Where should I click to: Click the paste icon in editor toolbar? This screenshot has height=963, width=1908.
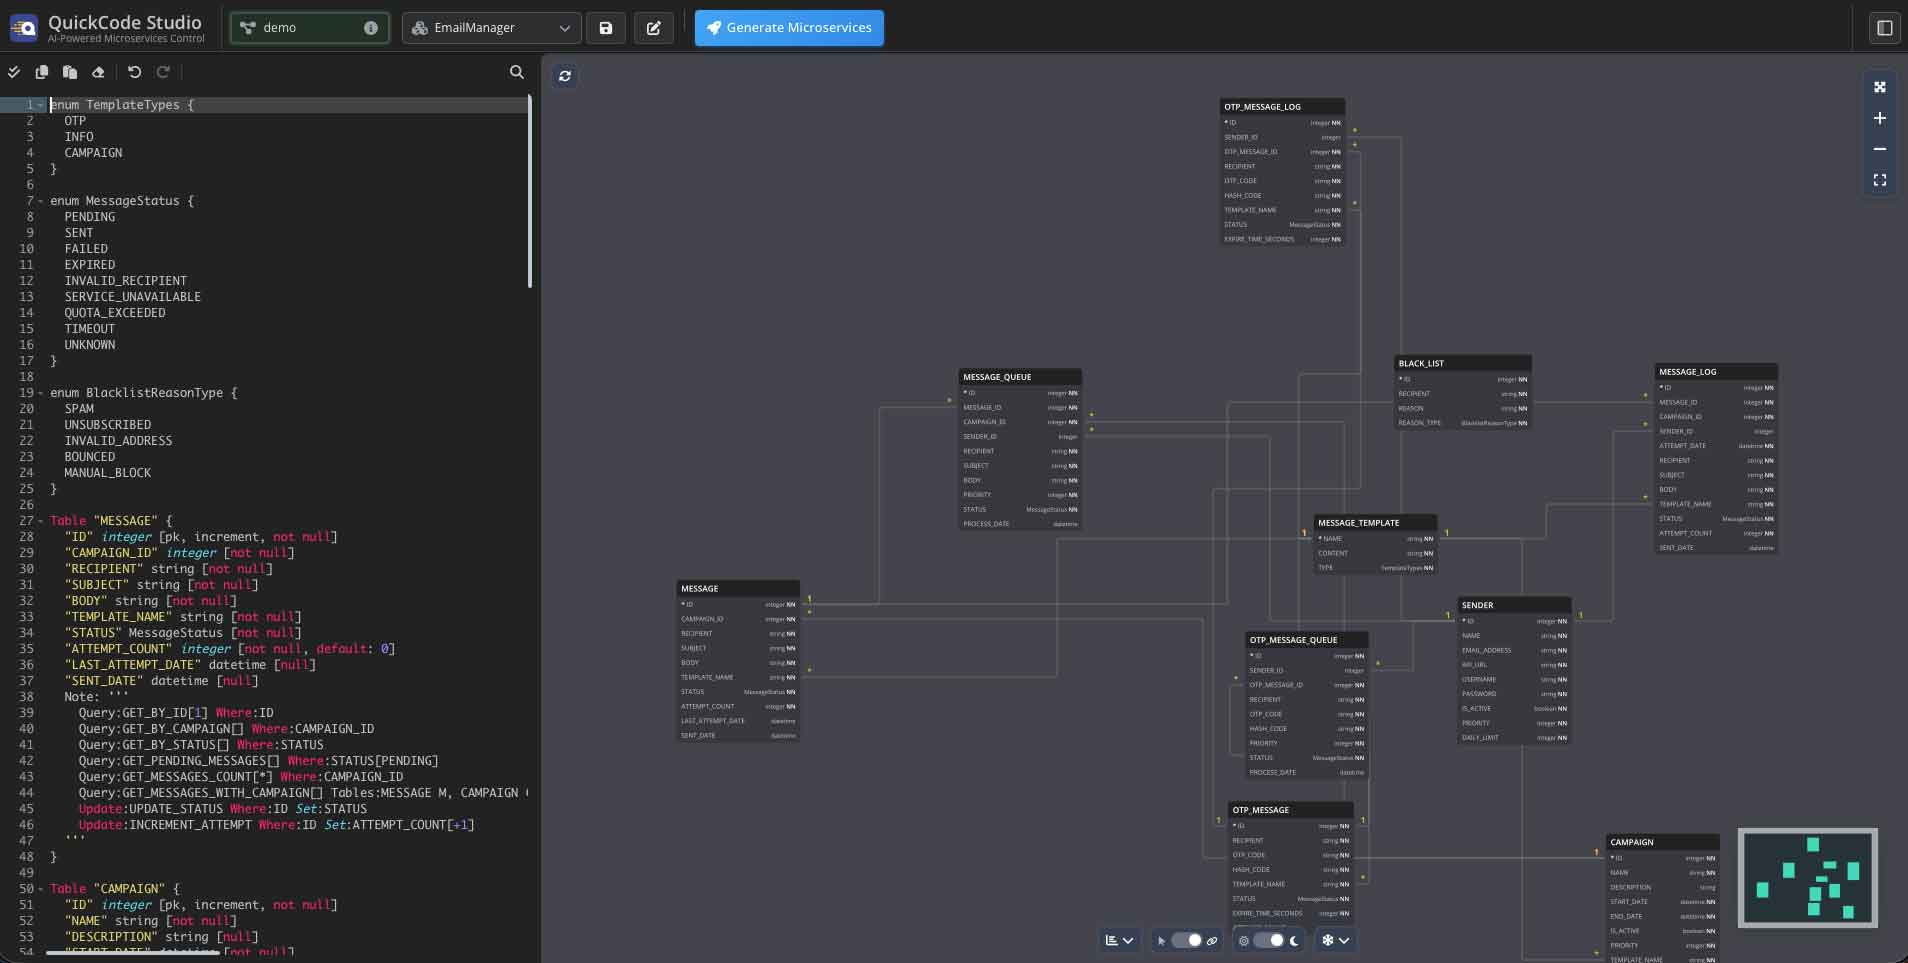coord(70,72)
